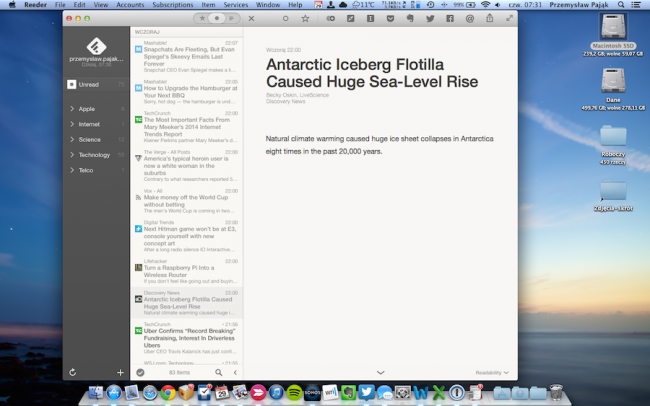Open Notification Center icon
650x406 pixels.
click(635, 5)
